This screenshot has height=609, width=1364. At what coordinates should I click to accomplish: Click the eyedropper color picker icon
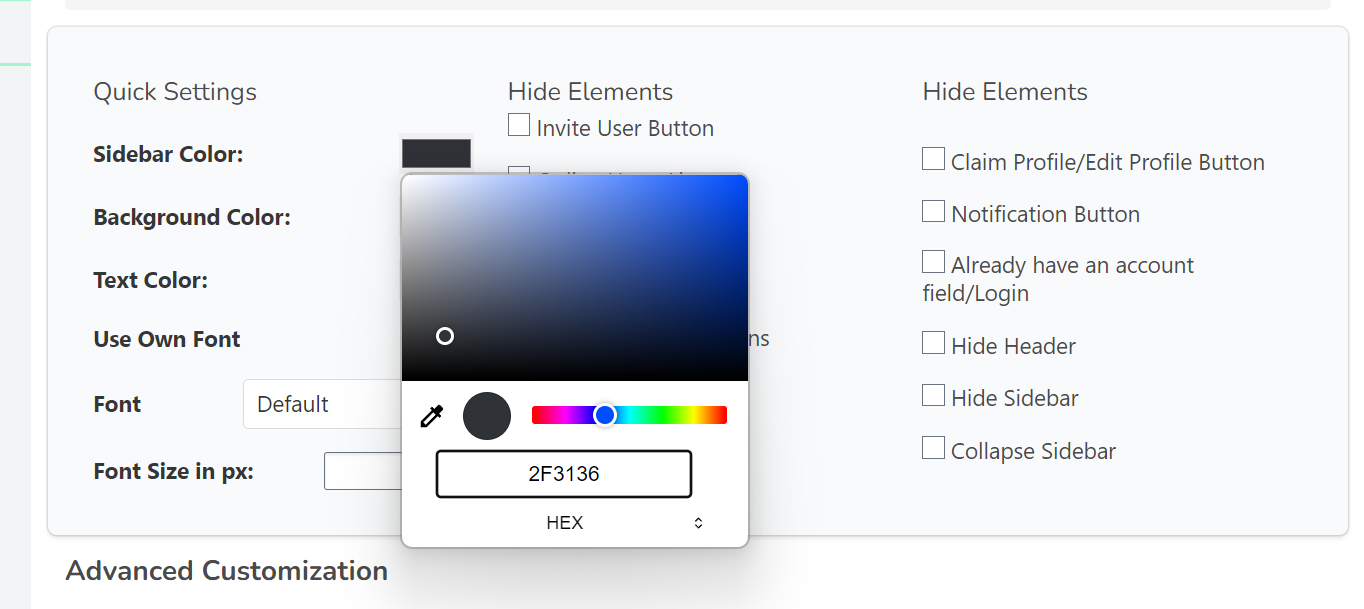(431, 416)
